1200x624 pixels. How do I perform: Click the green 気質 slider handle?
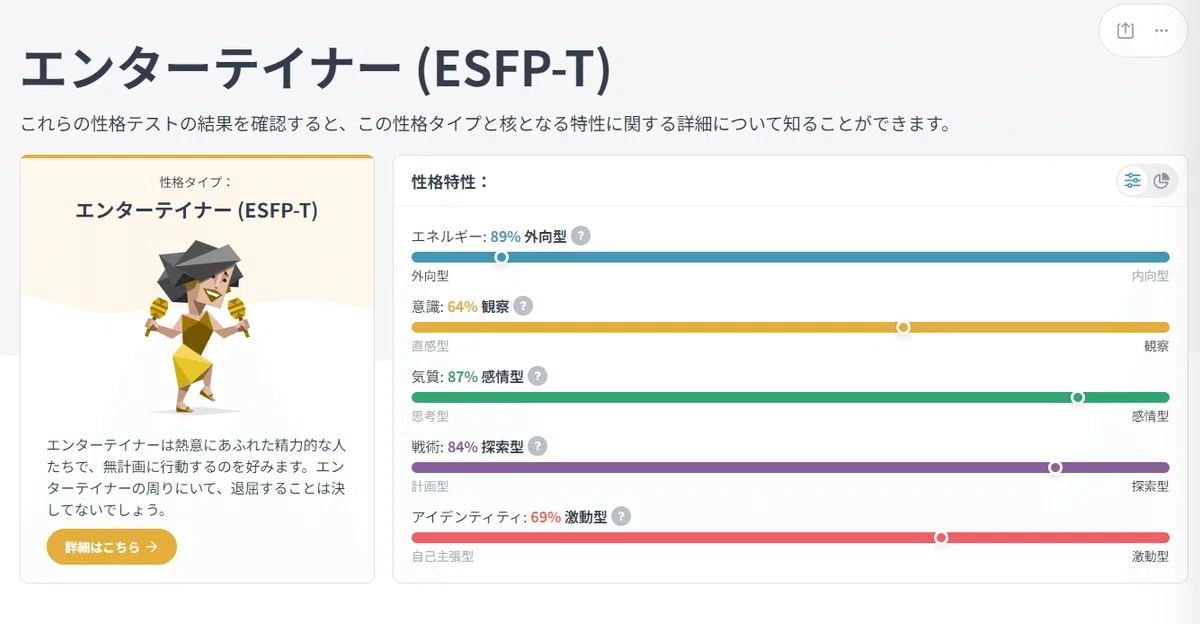coord(1078,397)
